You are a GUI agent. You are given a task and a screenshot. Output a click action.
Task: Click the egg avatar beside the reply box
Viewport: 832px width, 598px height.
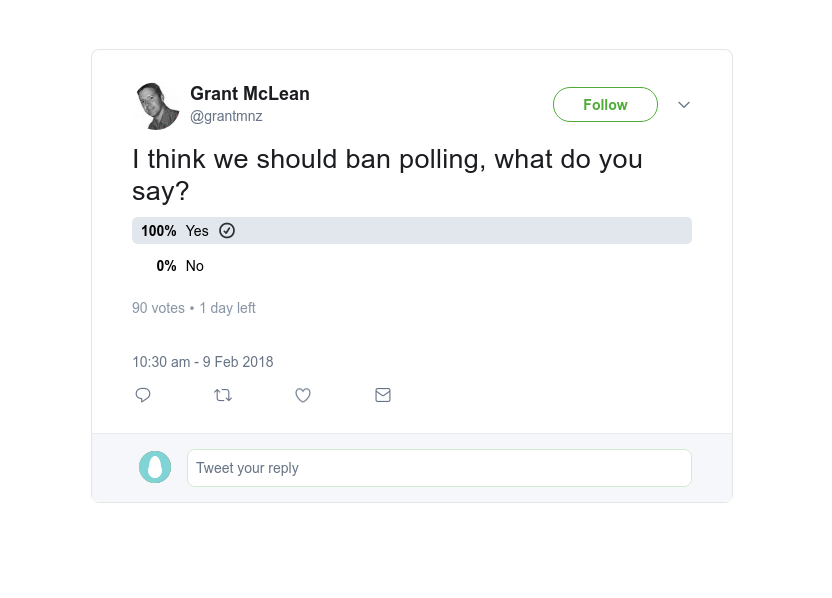click(155, 467)
